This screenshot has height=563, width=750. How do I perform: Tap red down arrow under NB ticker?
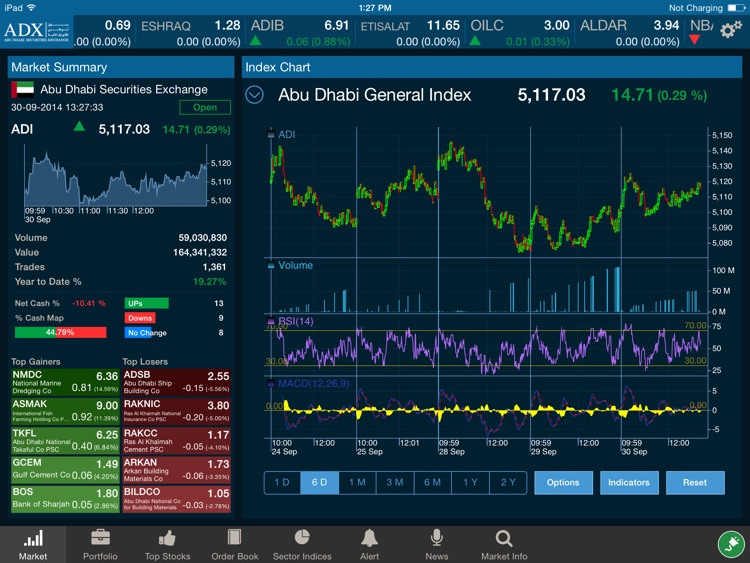point(695,41)
